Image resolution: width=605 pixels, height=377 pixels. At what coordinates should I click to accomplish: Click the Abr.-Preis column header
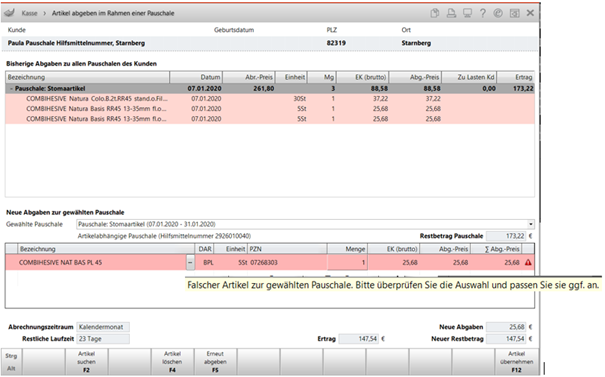(x=249, y=77)
